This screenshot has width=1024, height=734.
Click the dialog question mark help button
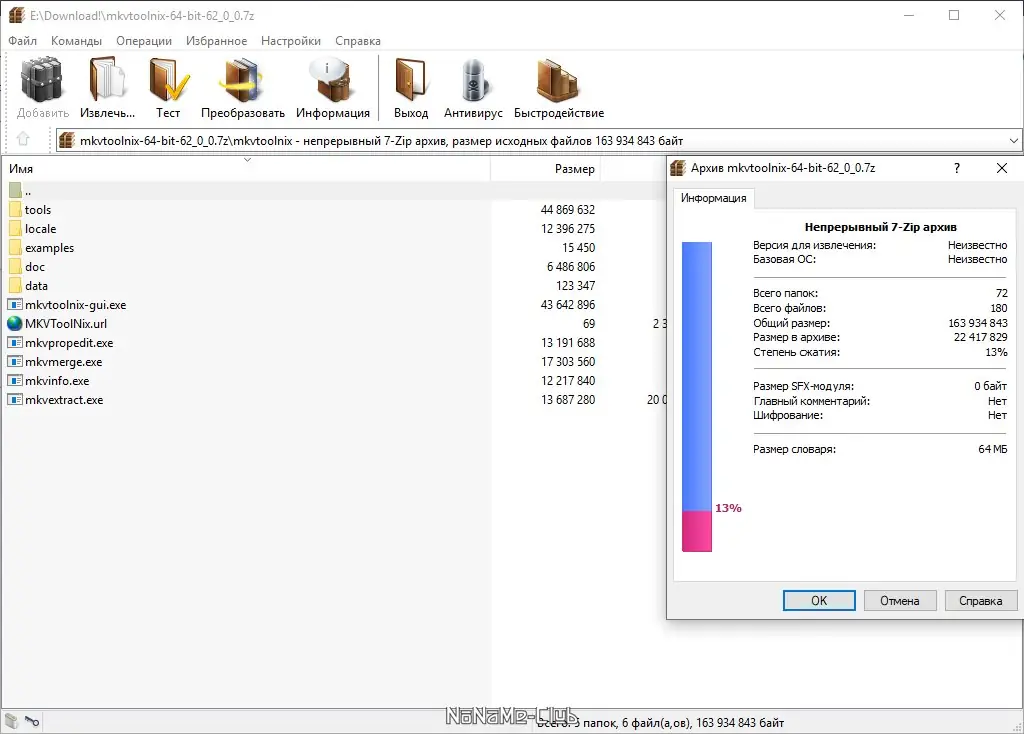click(x=957, y=168)
